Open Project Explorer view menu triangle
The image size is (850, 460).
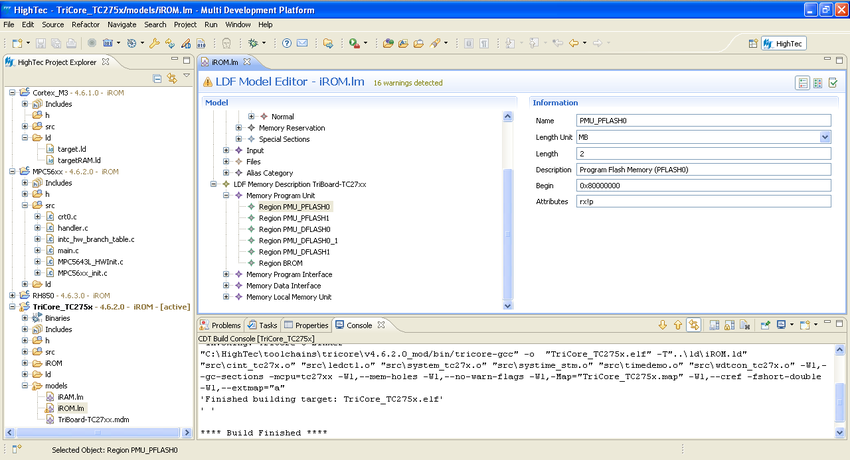[x=186, y=76]
